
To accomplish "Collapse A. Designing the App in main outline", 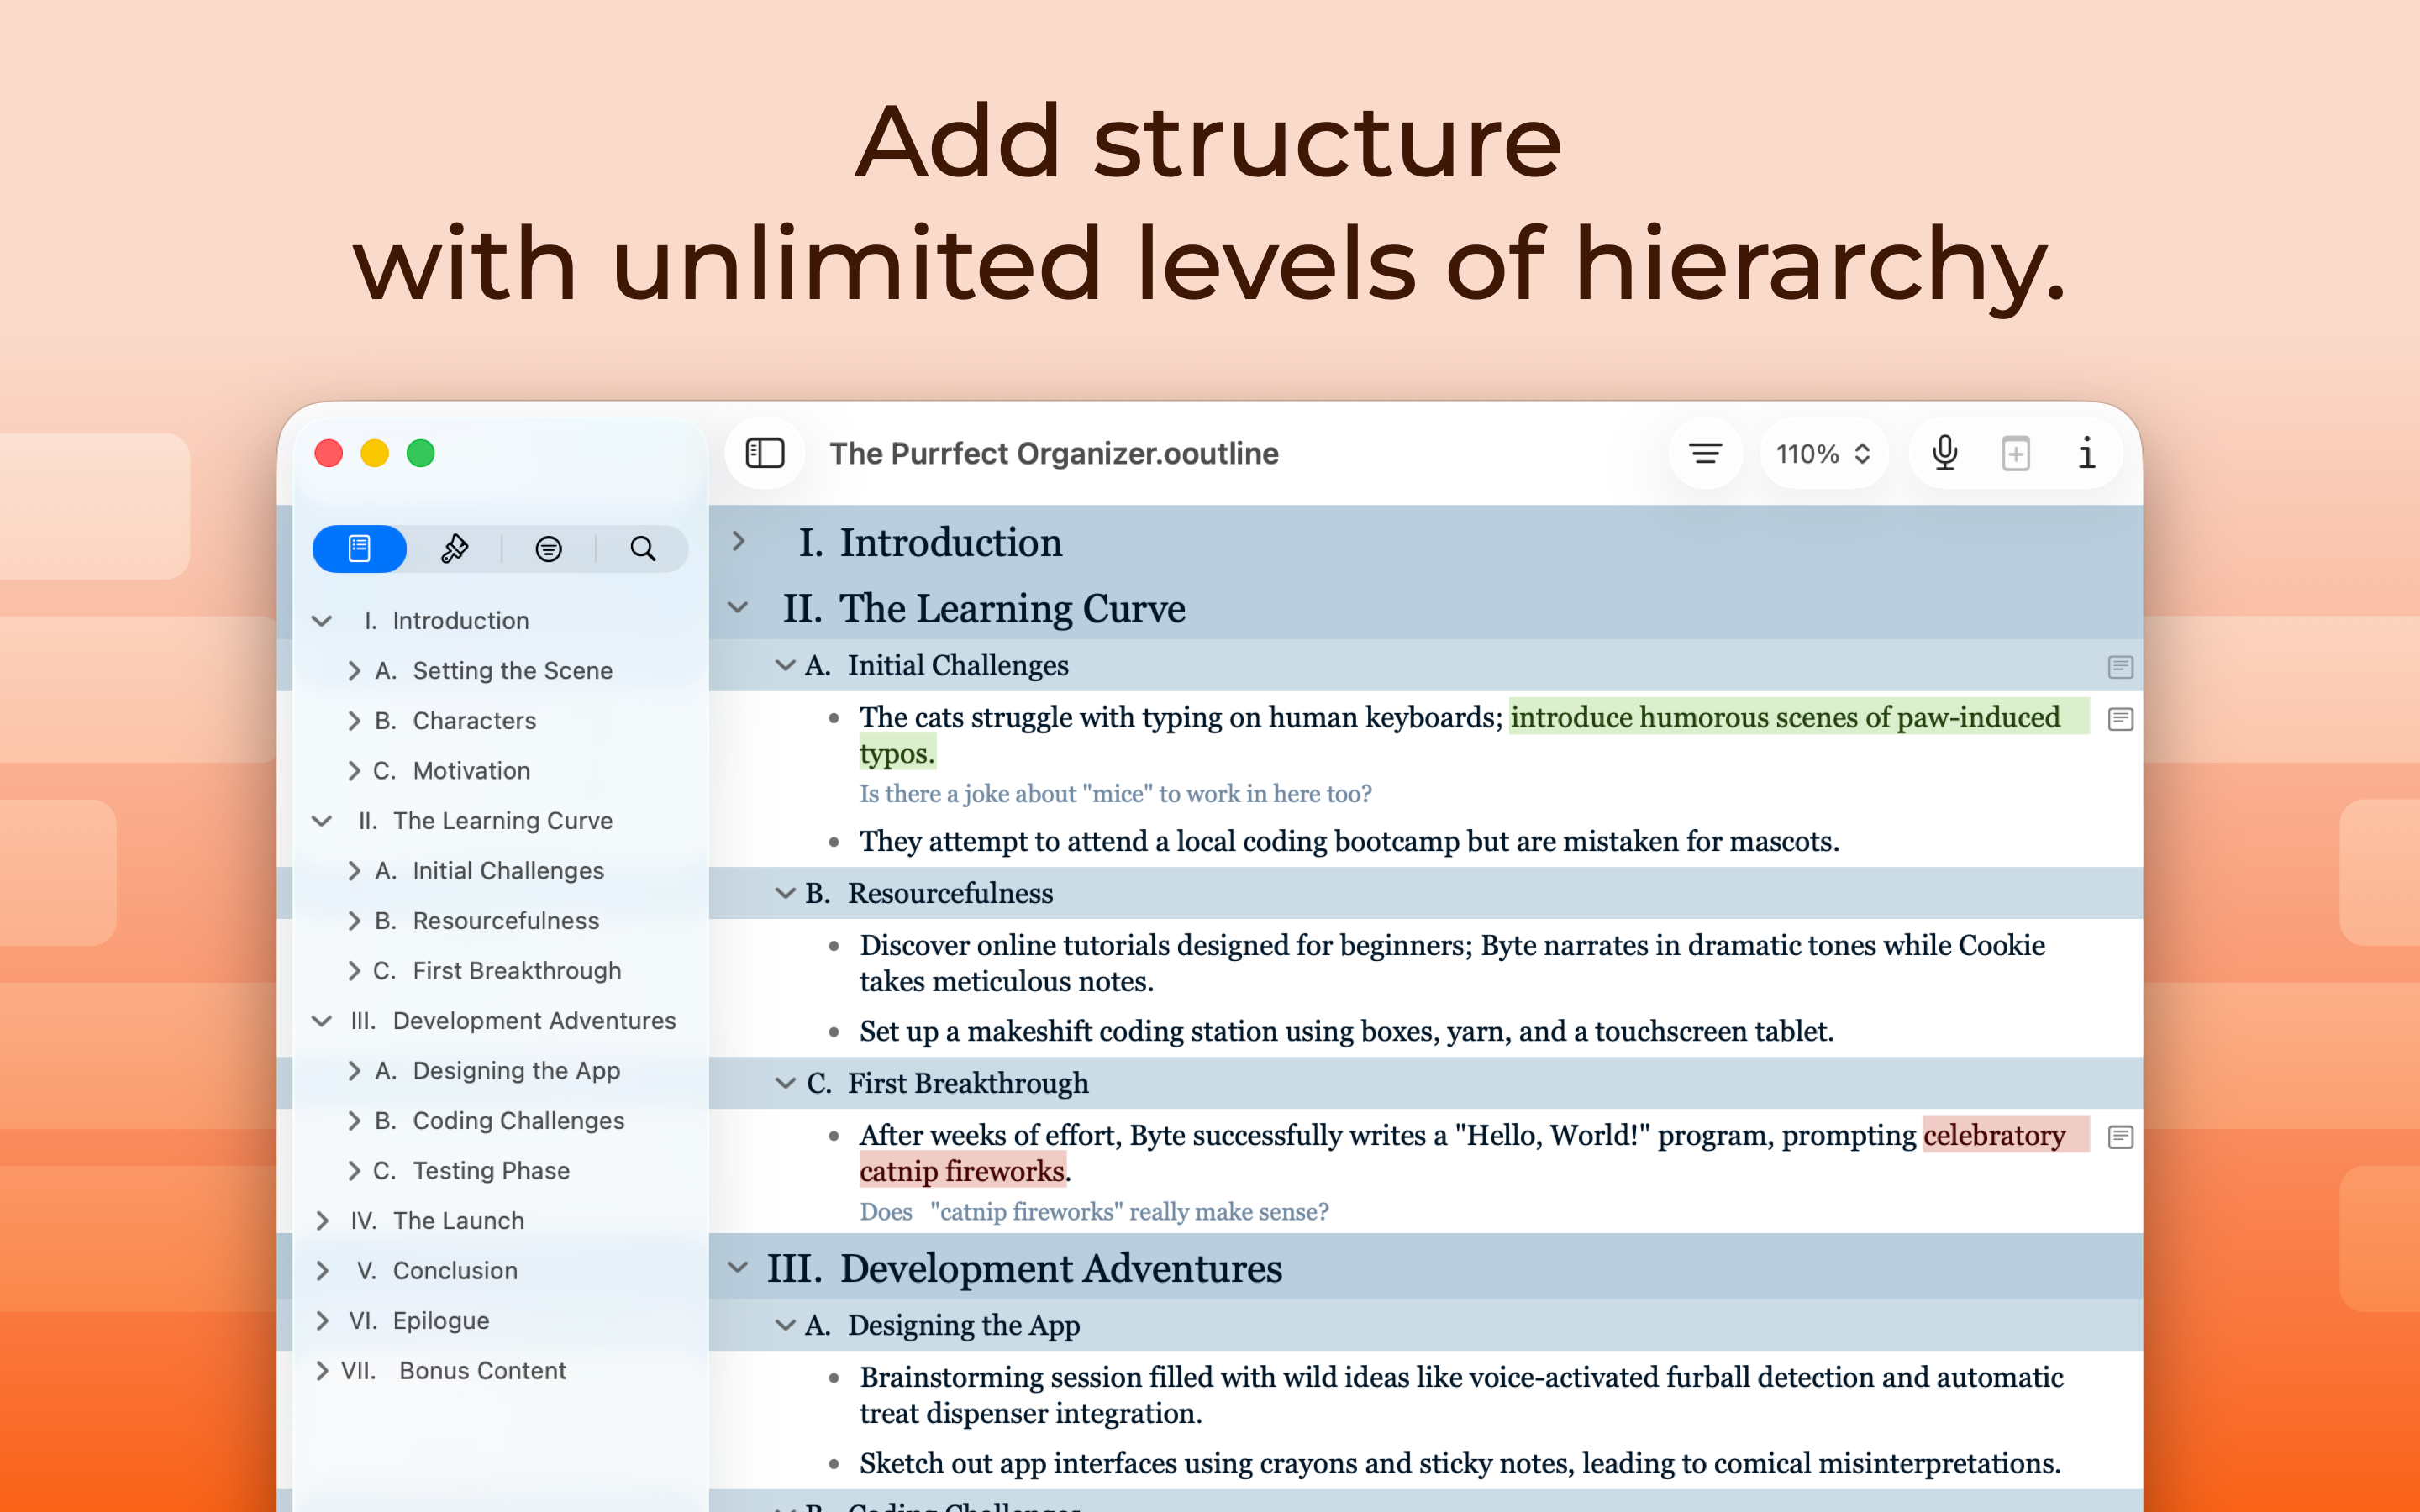I will click(x=785, y=1325).
